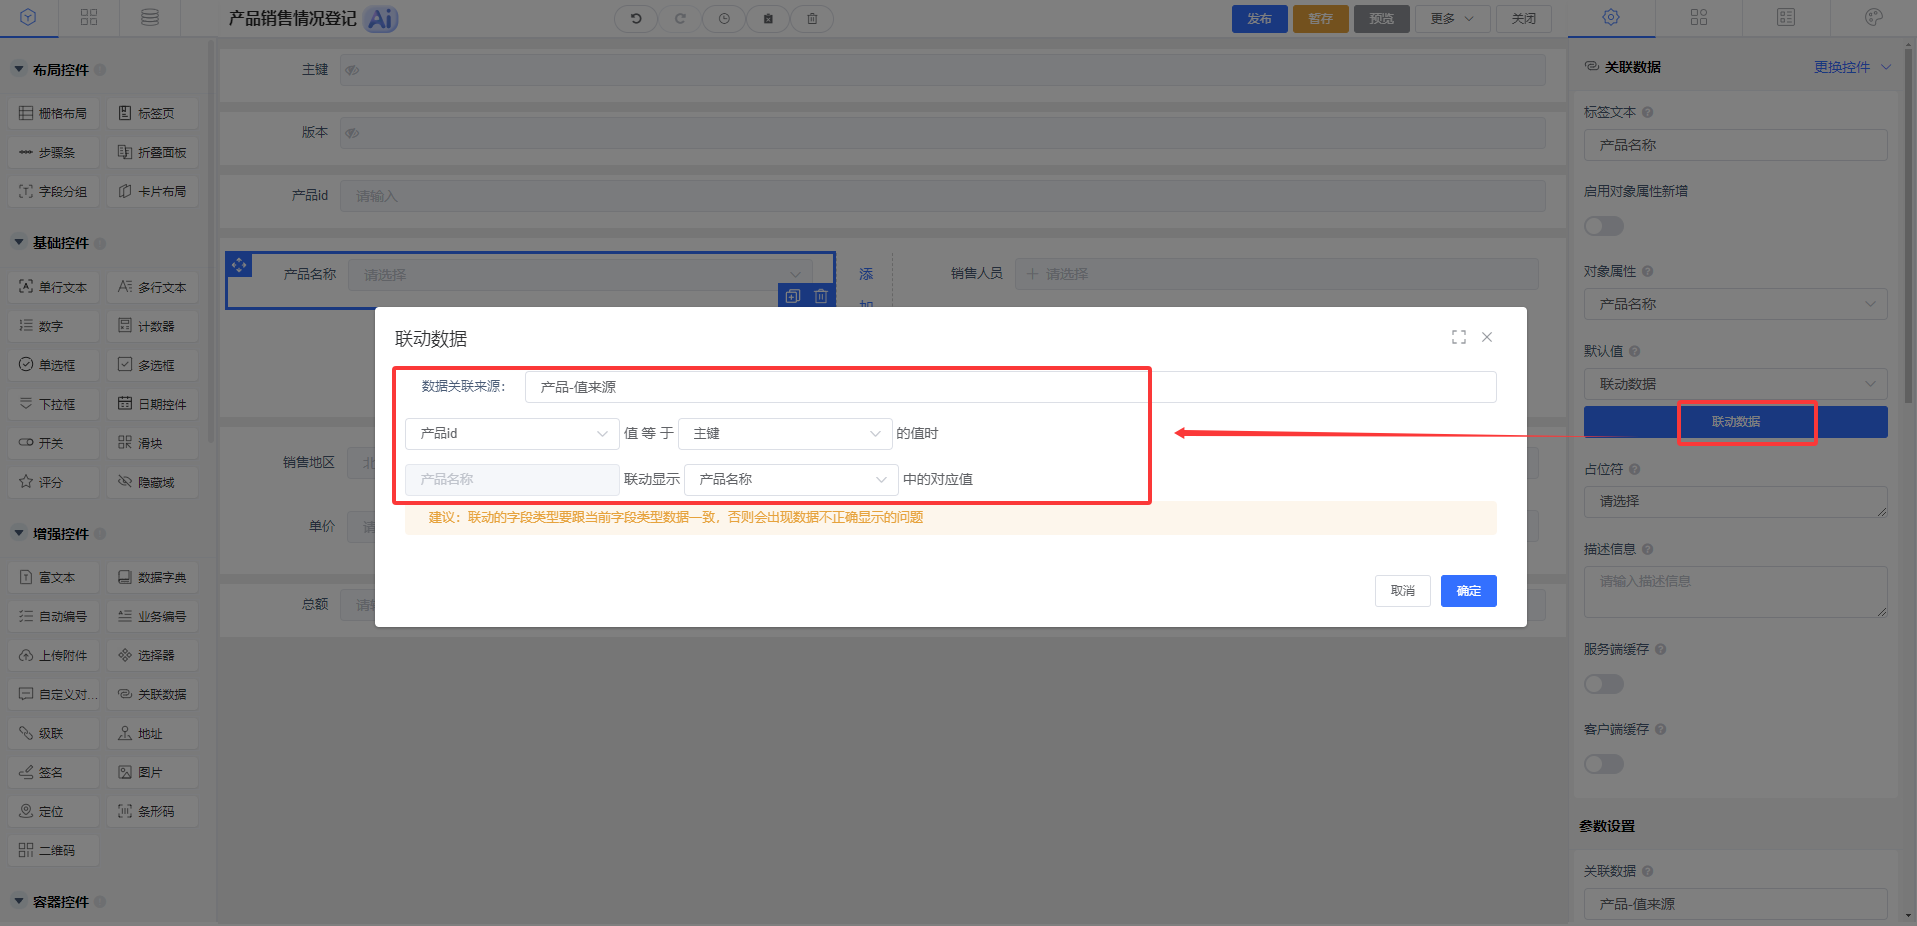Collapse the 增强控件 section
The image size is (1917, 926).
pos(19,534)
